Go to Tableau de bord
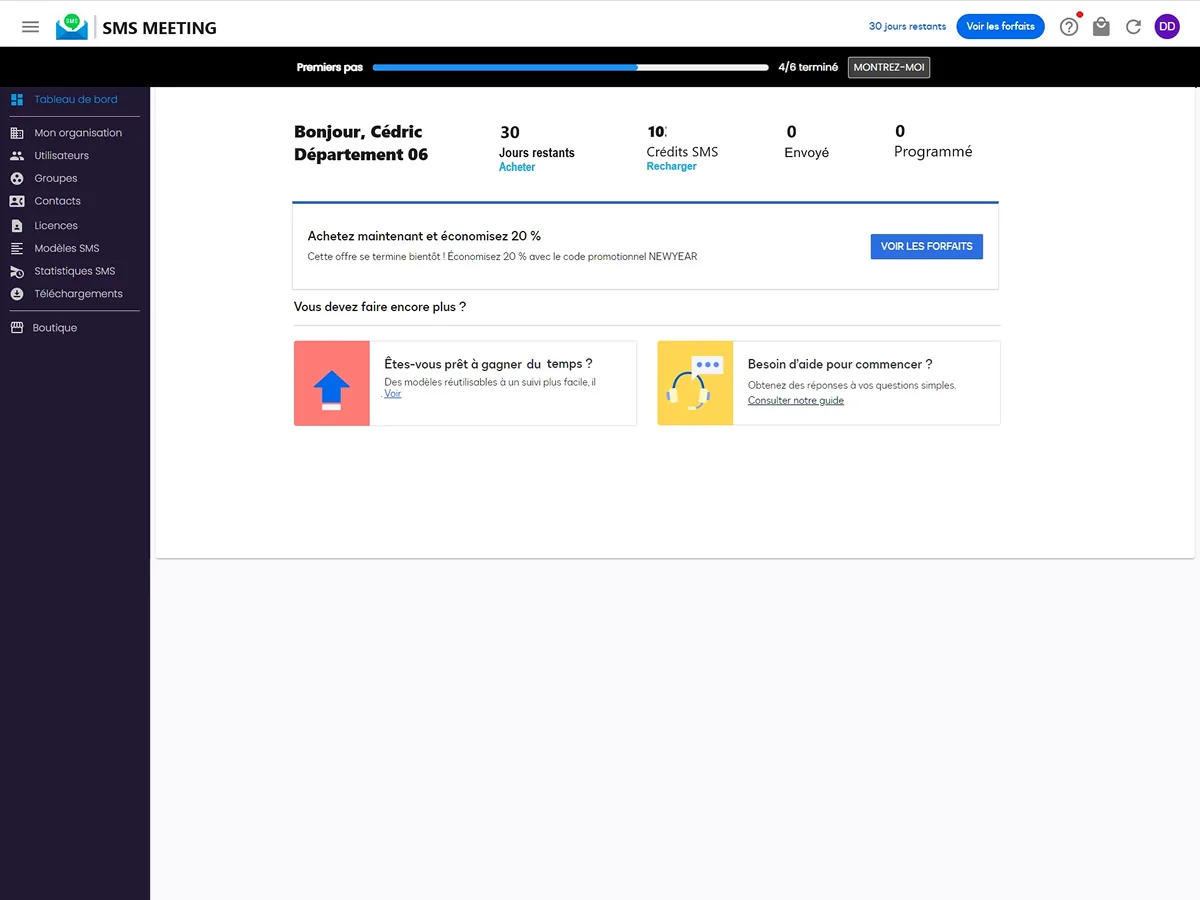Screen dimensions: 1200x900 (76, 100)
